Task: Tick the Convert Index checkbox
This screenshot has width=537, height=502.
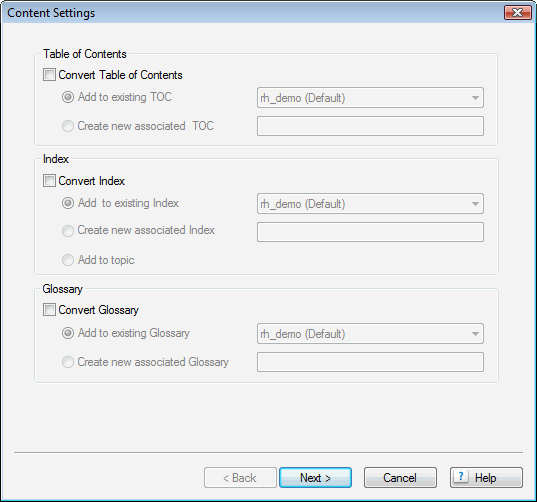Action: pos(49,181)
